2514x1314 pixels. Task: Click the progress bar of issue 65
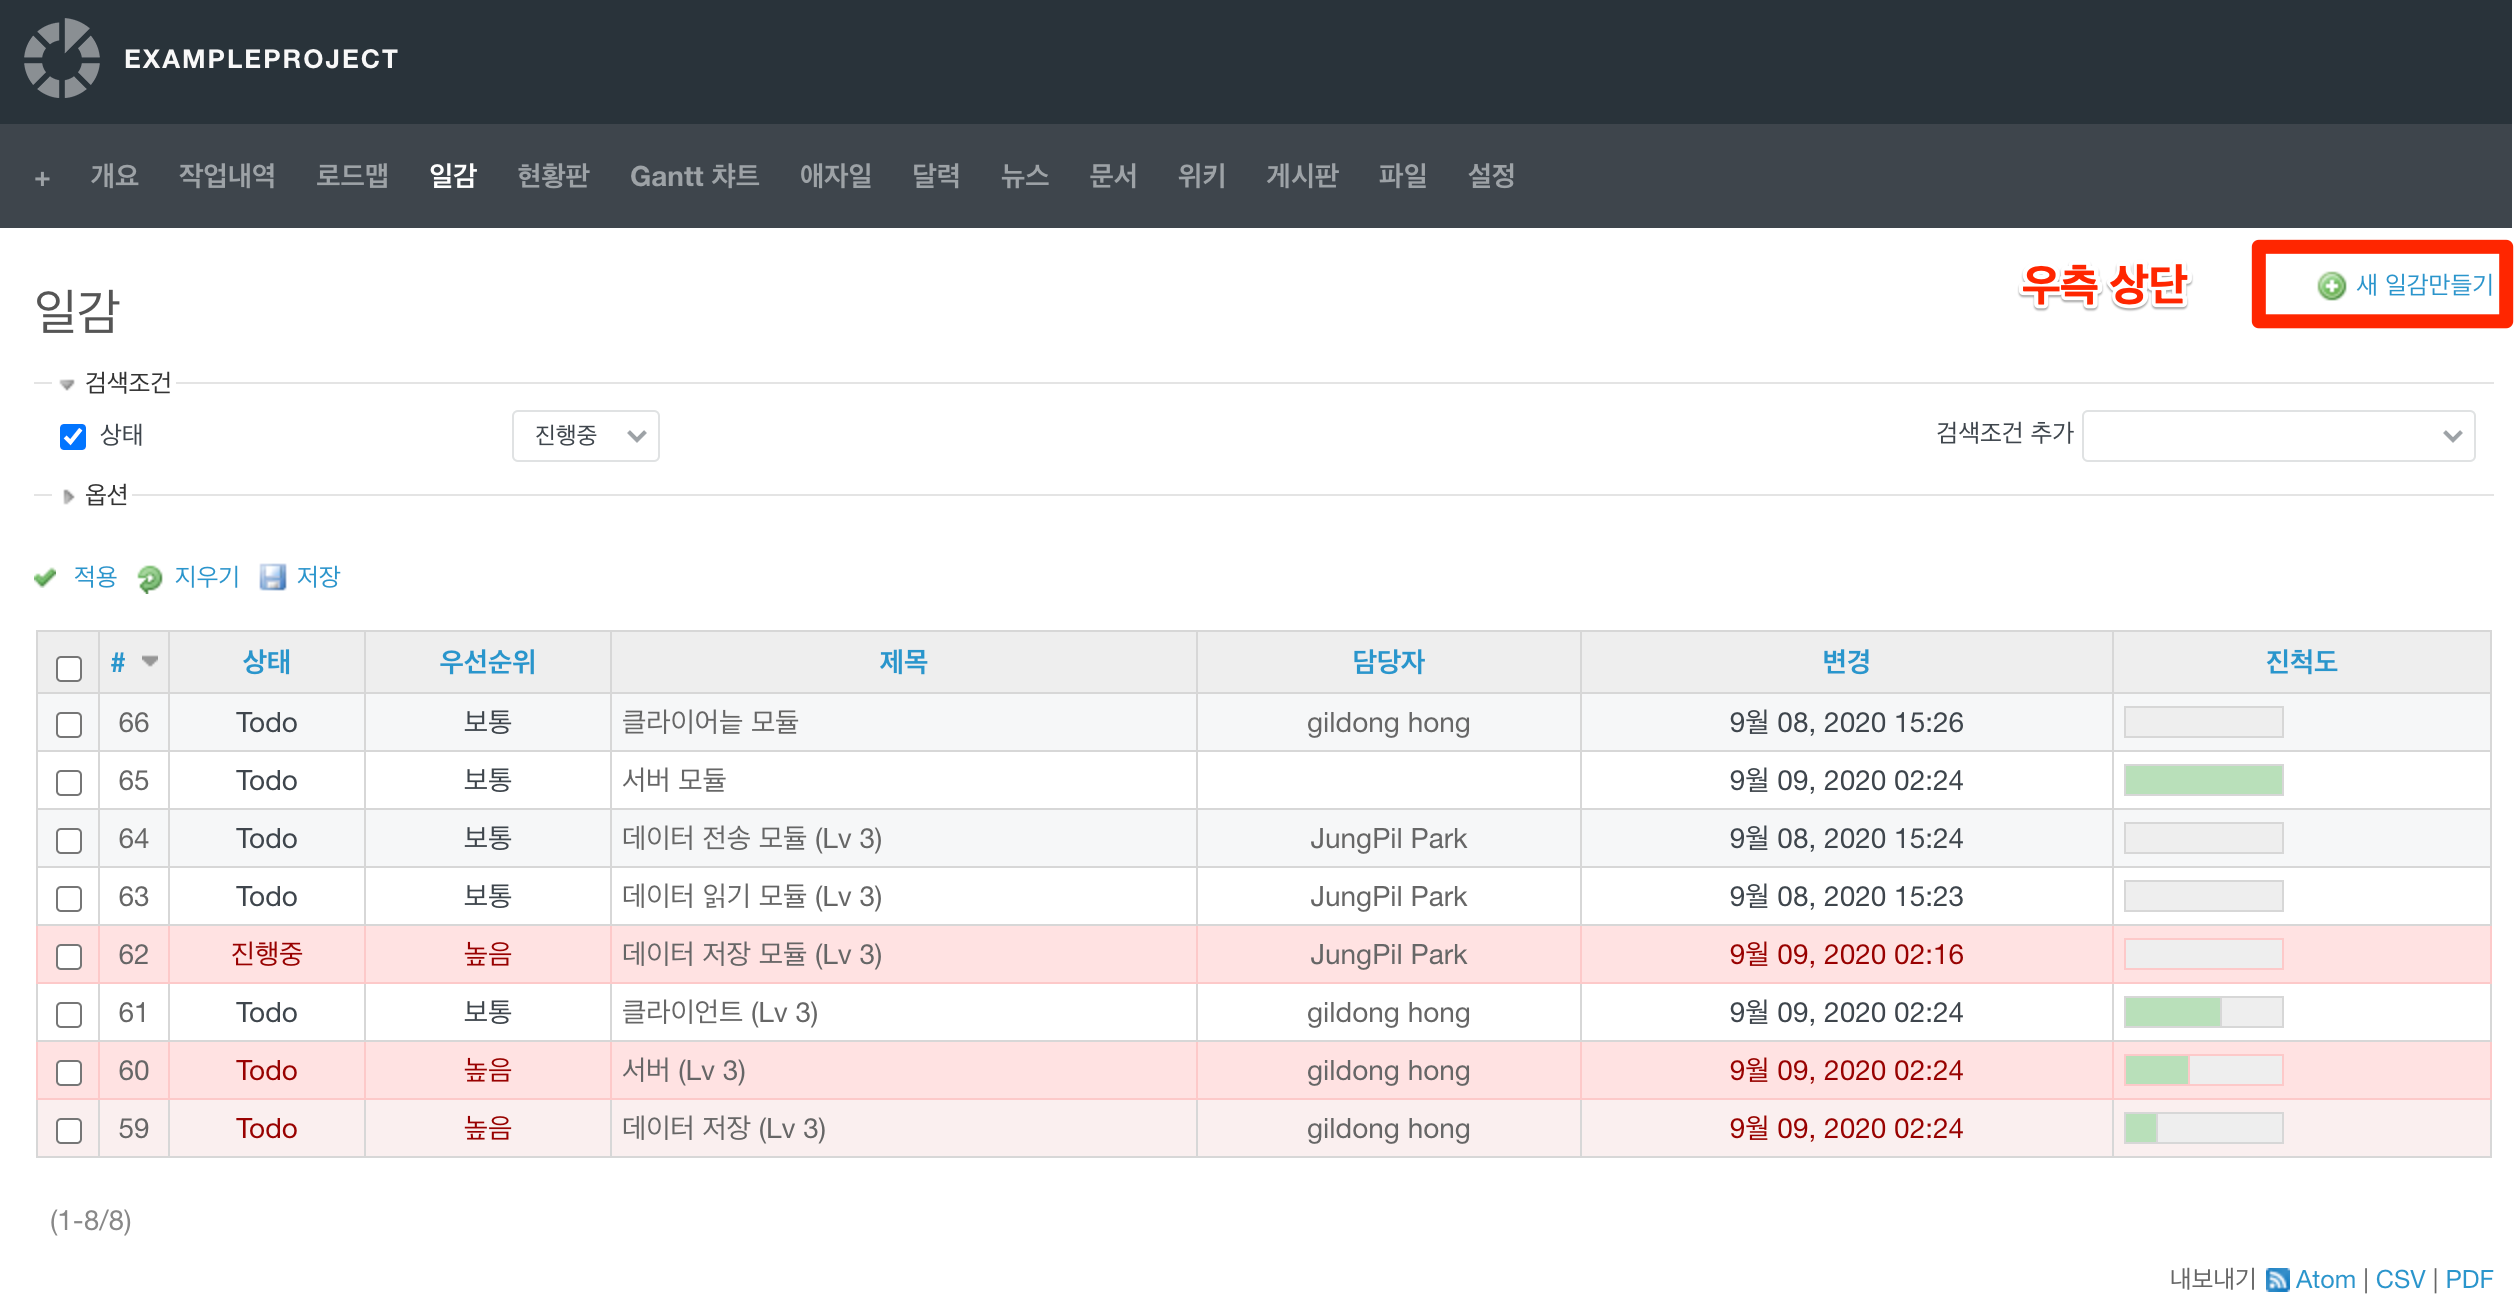pos(2202,780)
